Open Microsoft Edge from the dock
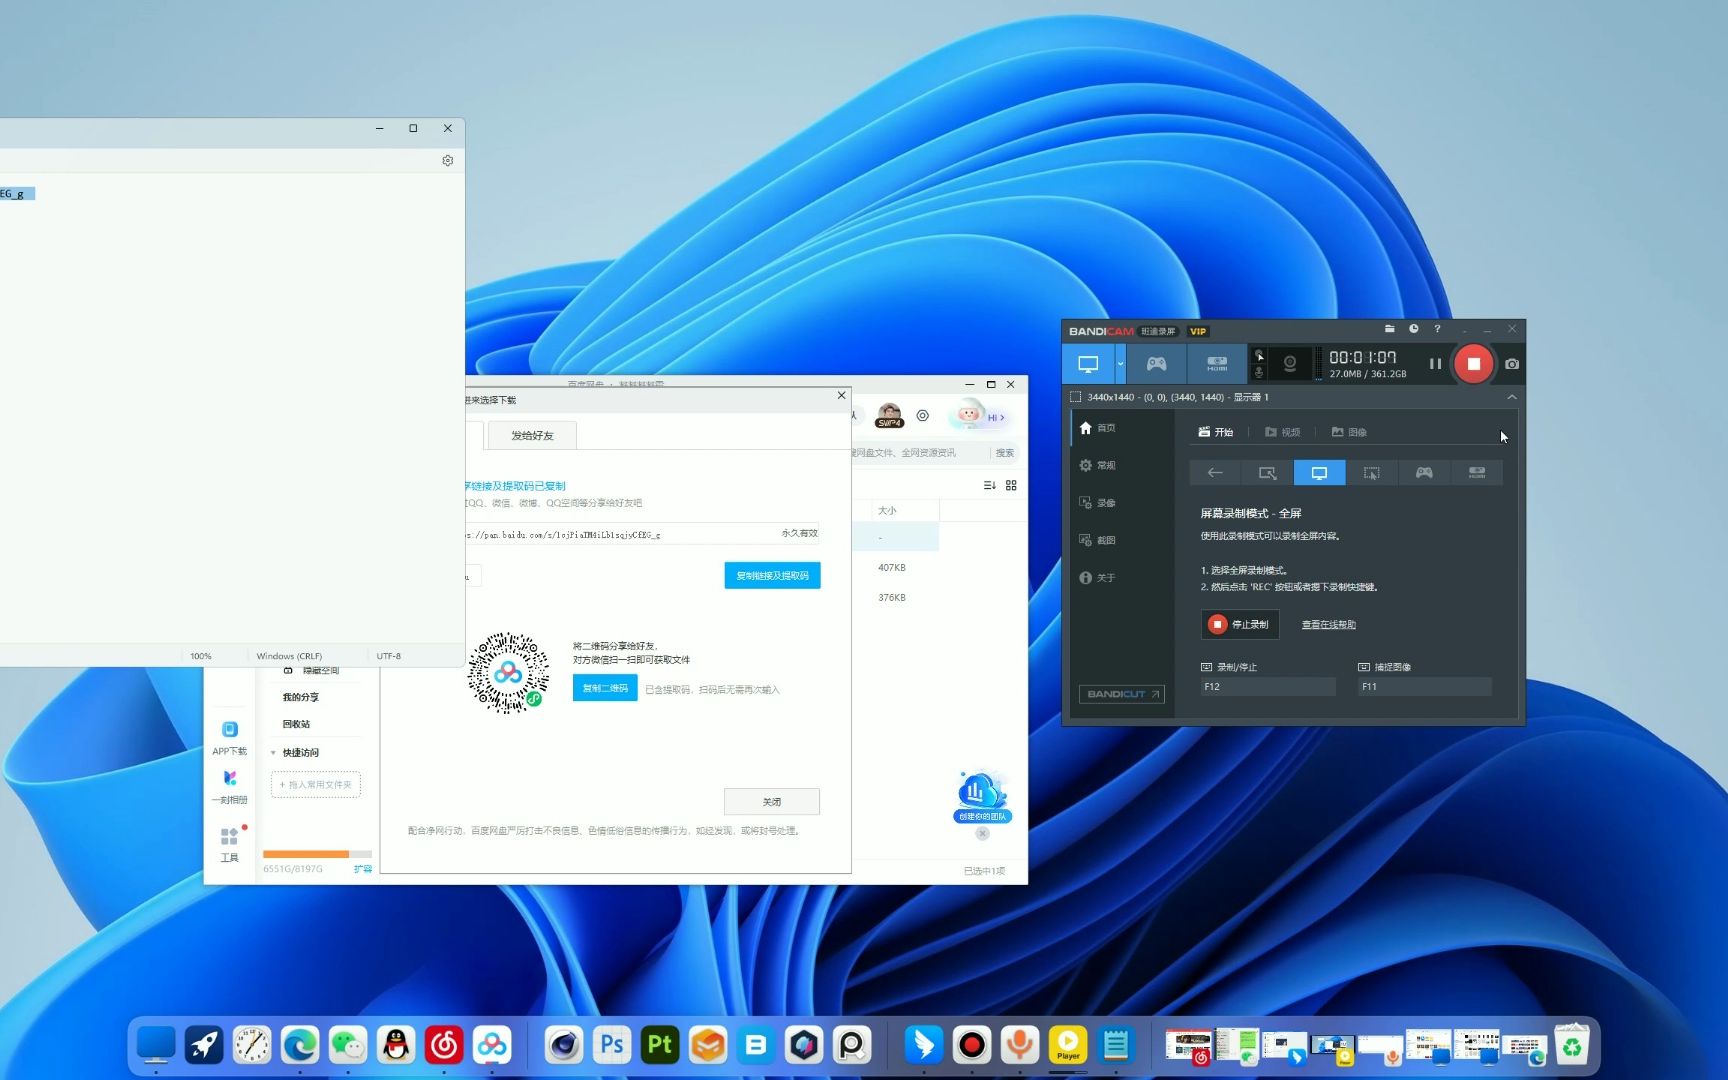 300,1045
